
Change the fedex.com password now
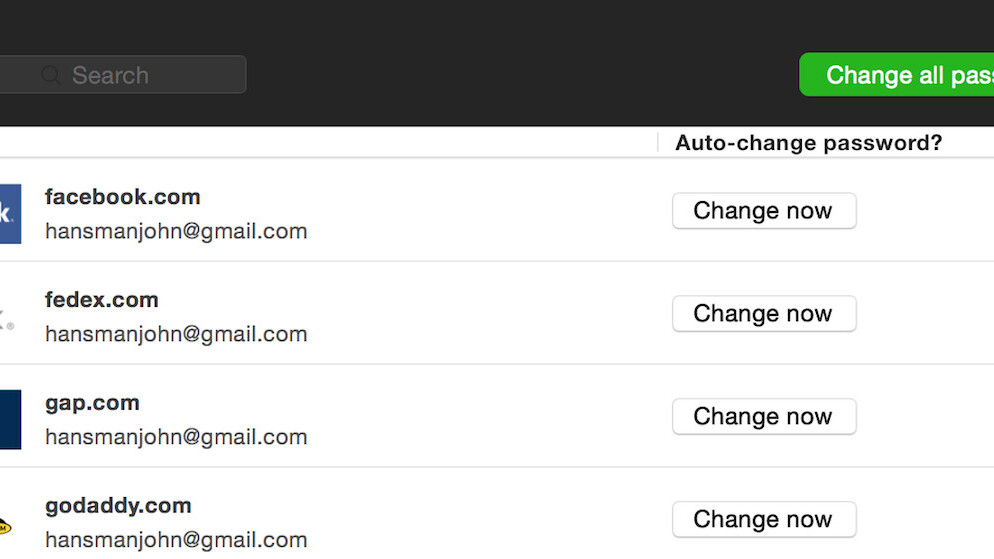coord(763,314)
